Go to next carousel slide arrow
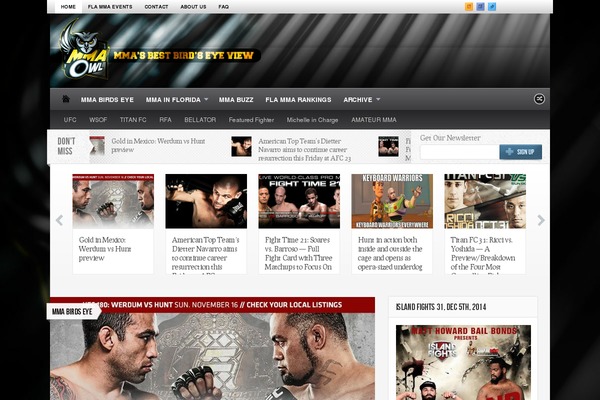The width and height of the screenshot is (600, 400). pos(541,220)
